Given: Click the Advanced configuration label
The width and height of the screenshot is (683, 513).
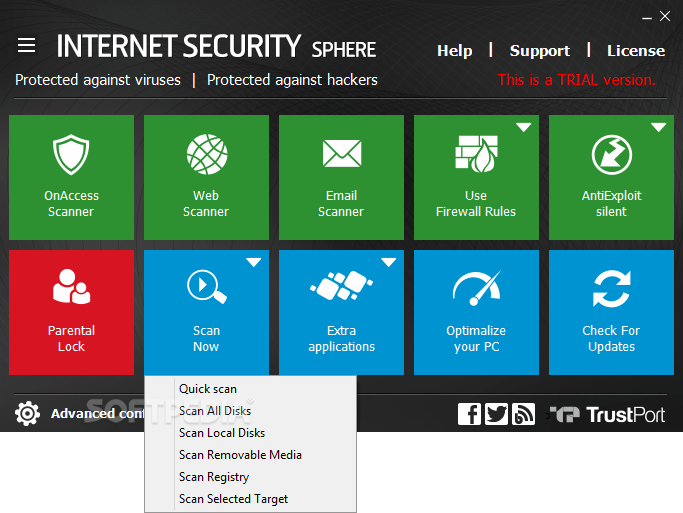Looking at the screenshot, I should [x=98, y=413].
